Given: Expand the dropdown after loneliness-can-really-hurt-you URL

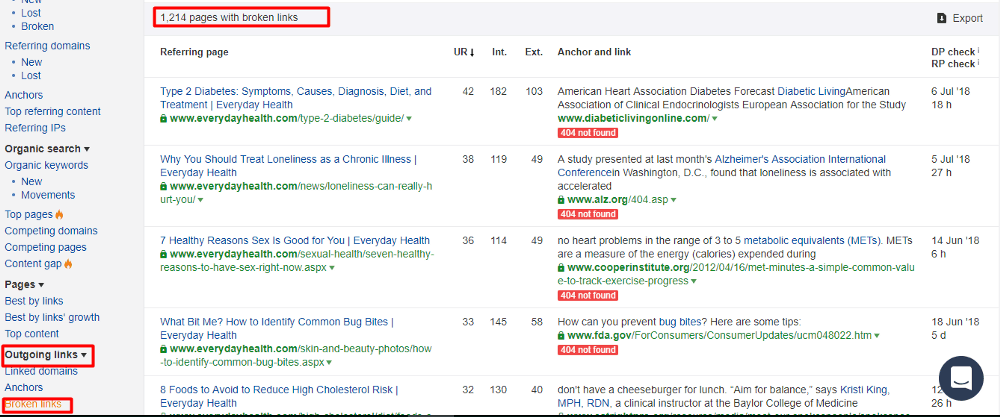Looking at the screenshot, I should pos(200,200).
